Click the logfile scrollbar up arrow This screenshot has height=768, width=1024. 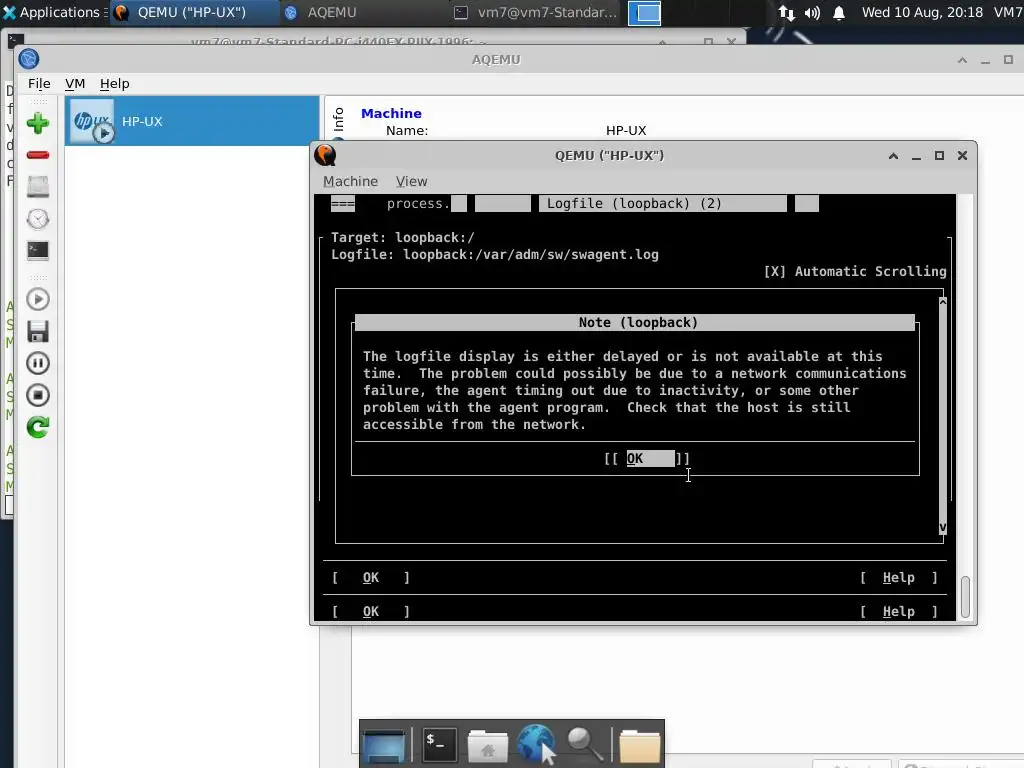pyautogui.click(x=942, y=302)
